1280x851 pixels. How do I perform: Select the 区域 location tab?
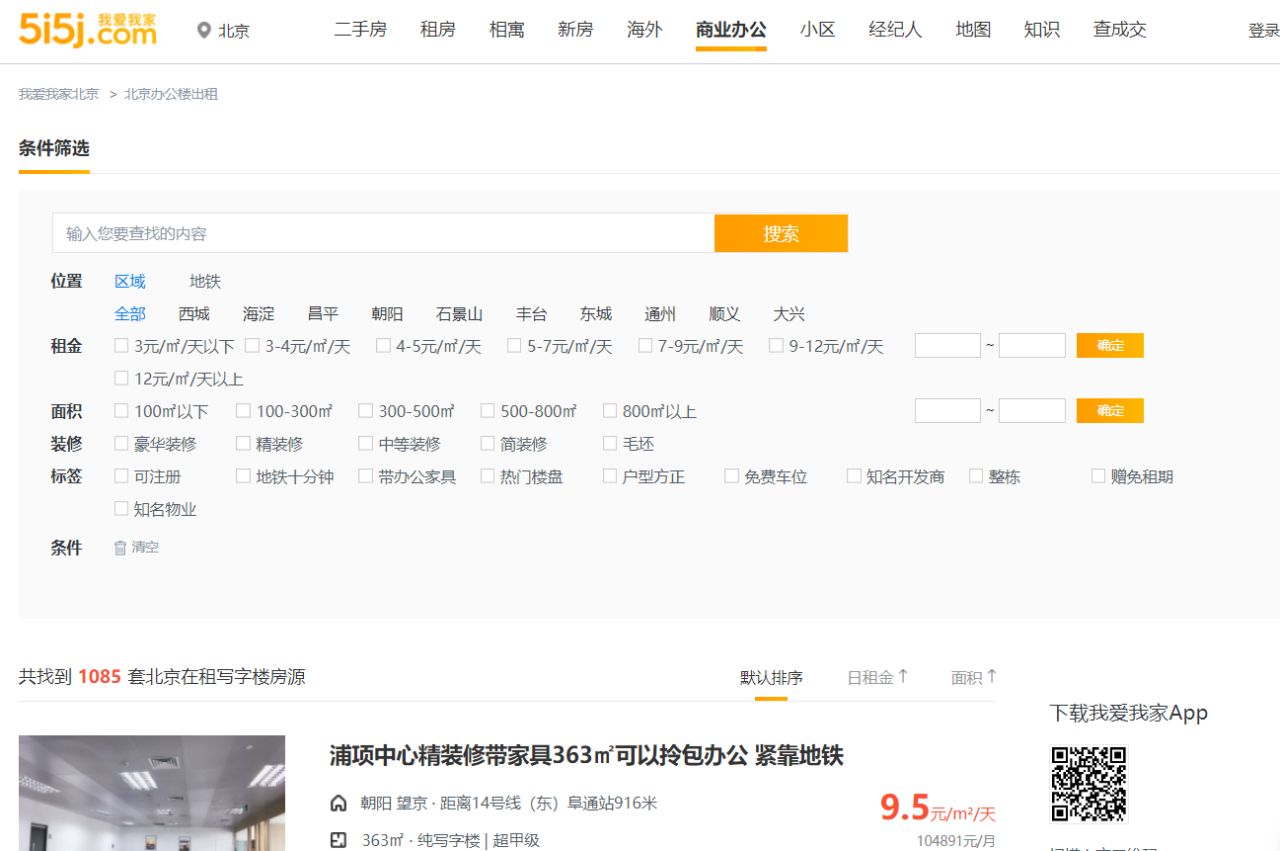130,281
